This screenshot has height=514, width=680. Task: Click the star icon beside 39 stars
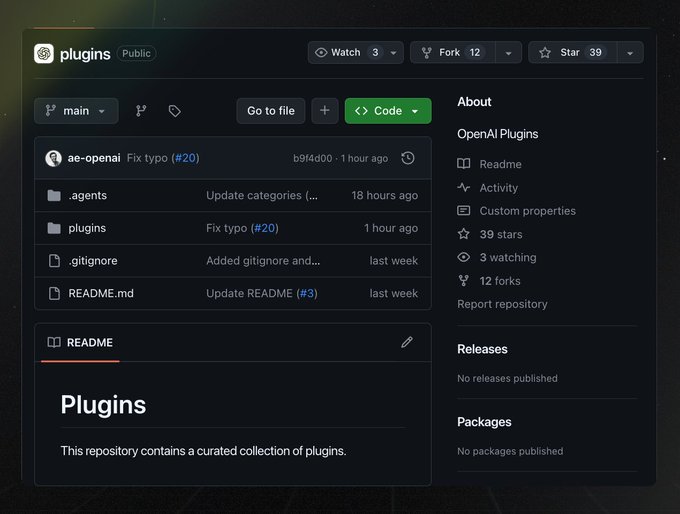pyautogui.click(x=464, y=234)
